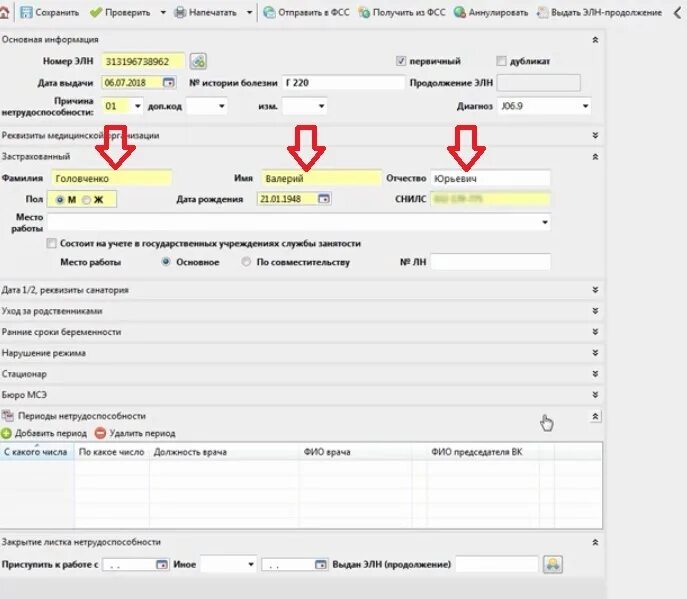Click Напечатать to print the sheet
687x599 pixels.
[x=205, y=12]
